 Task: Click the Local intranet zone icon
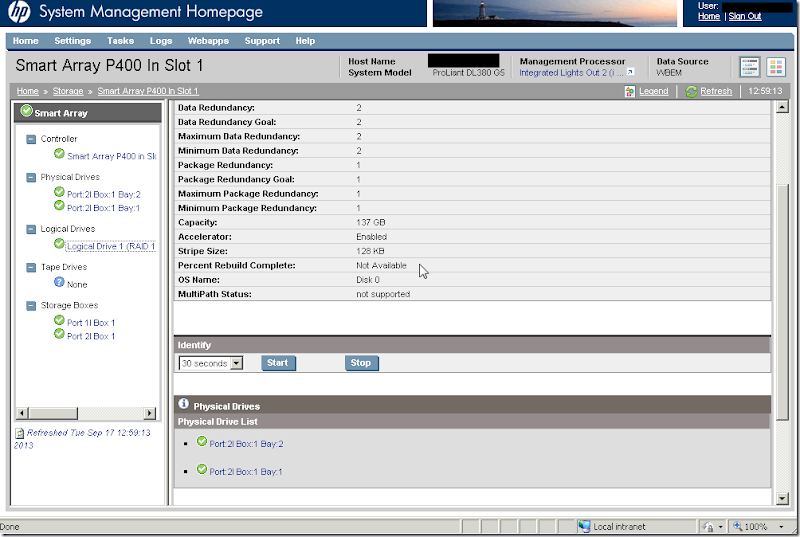(x=585, y=526)
